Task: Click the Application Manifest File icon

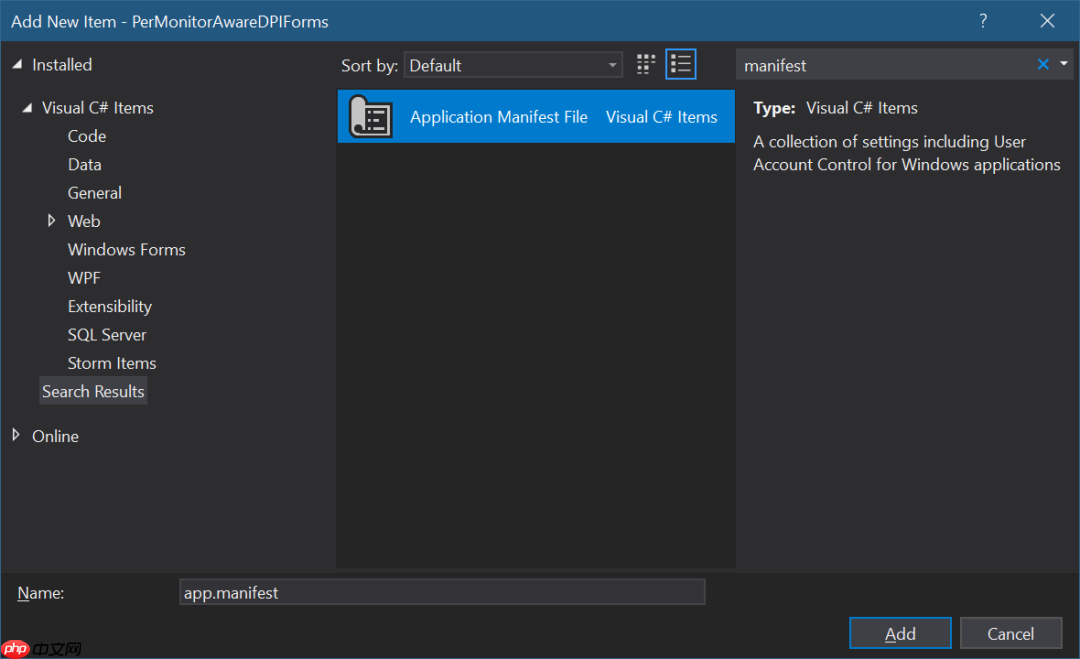Action: coord(371,117)
